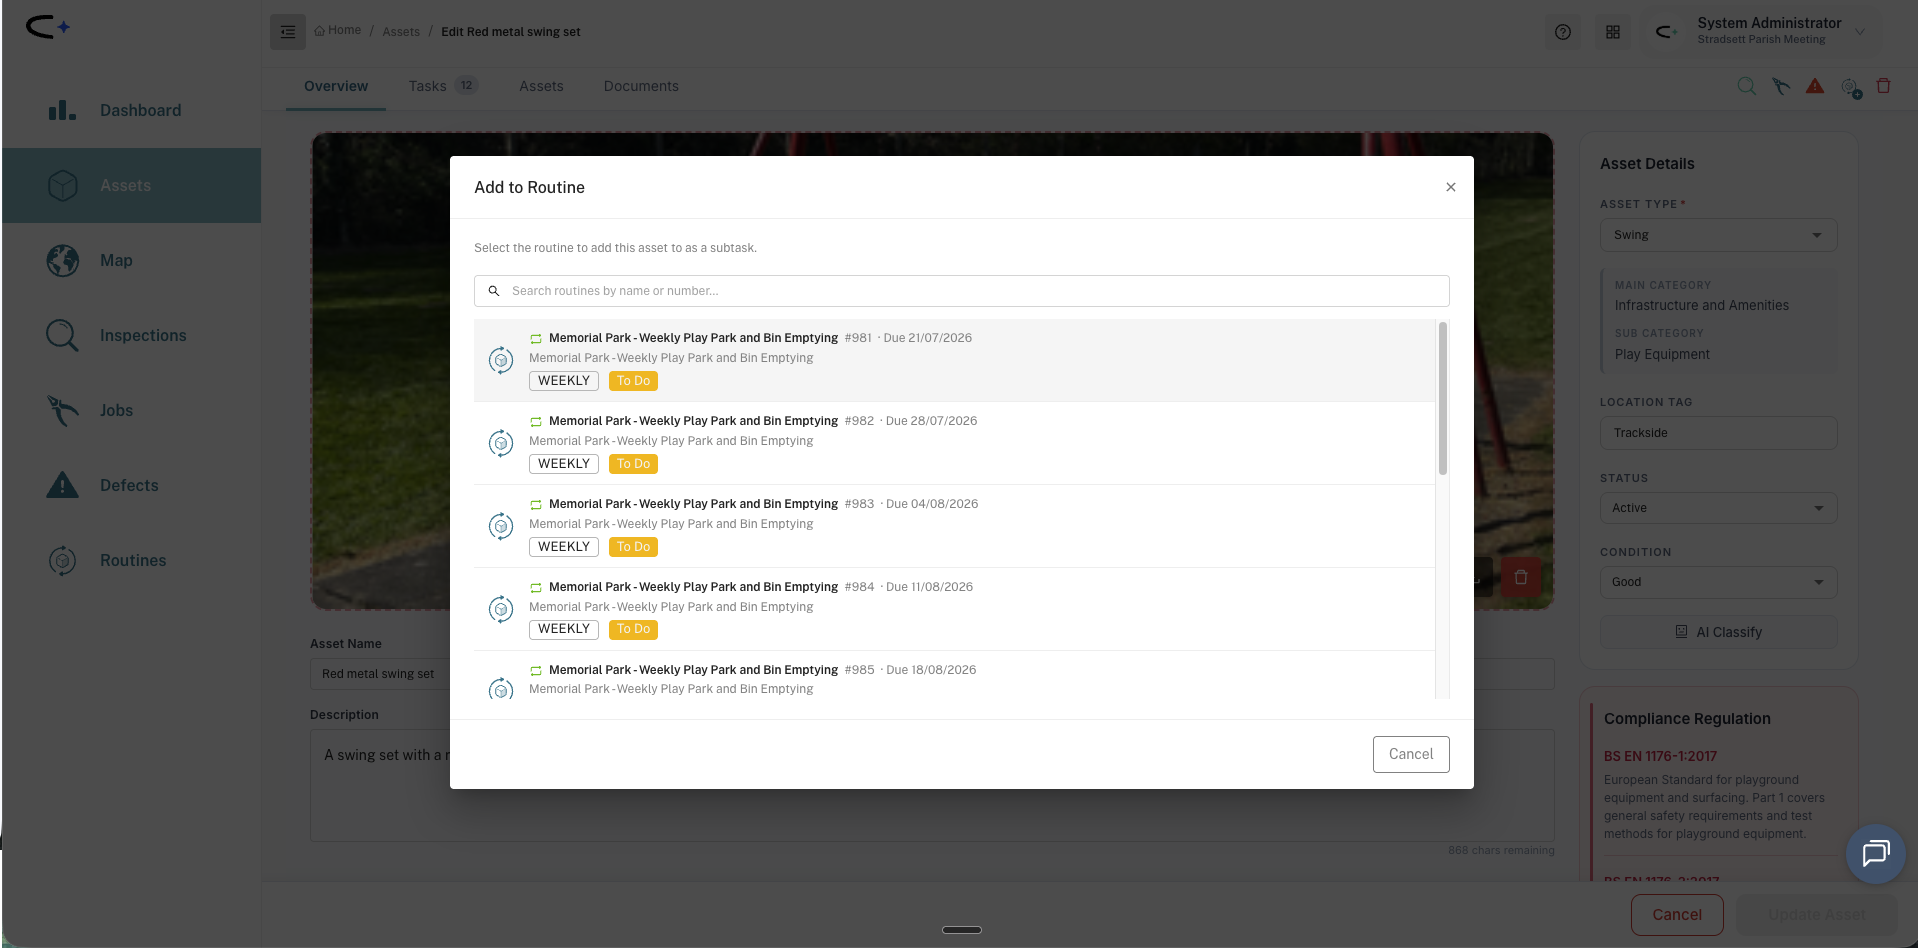Viewport: 1918px width, 948px height.
Task: Open the chat bubble widget
Action: click(x=1876, y=853)
